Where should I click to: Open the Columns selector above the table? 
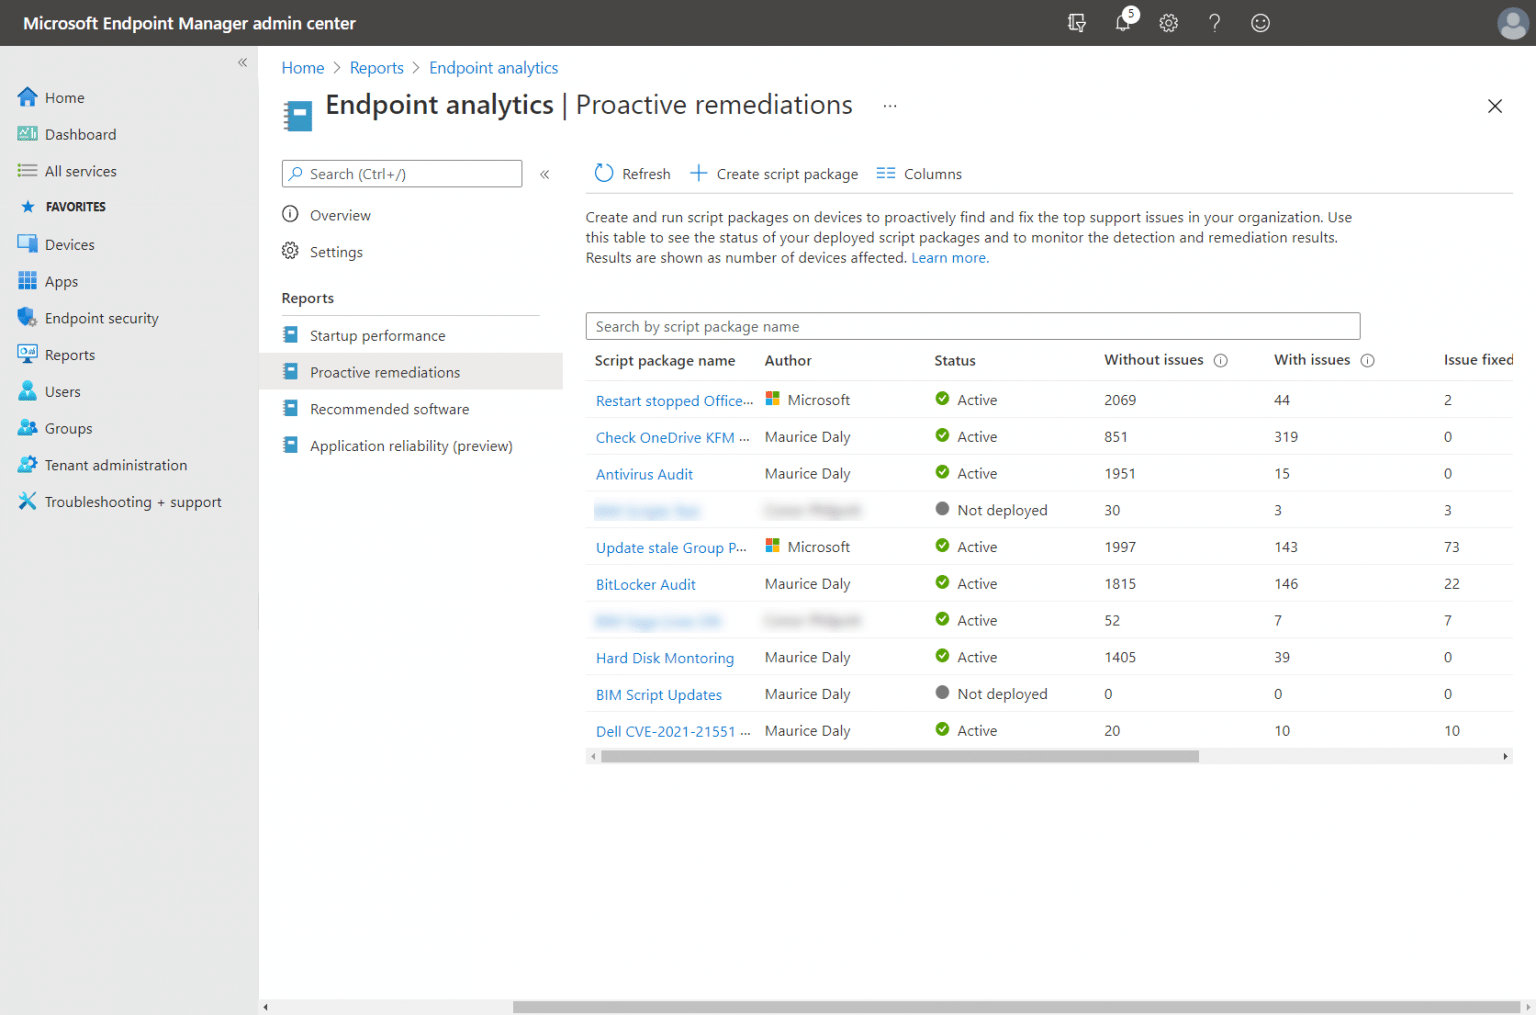pos(918,173)
